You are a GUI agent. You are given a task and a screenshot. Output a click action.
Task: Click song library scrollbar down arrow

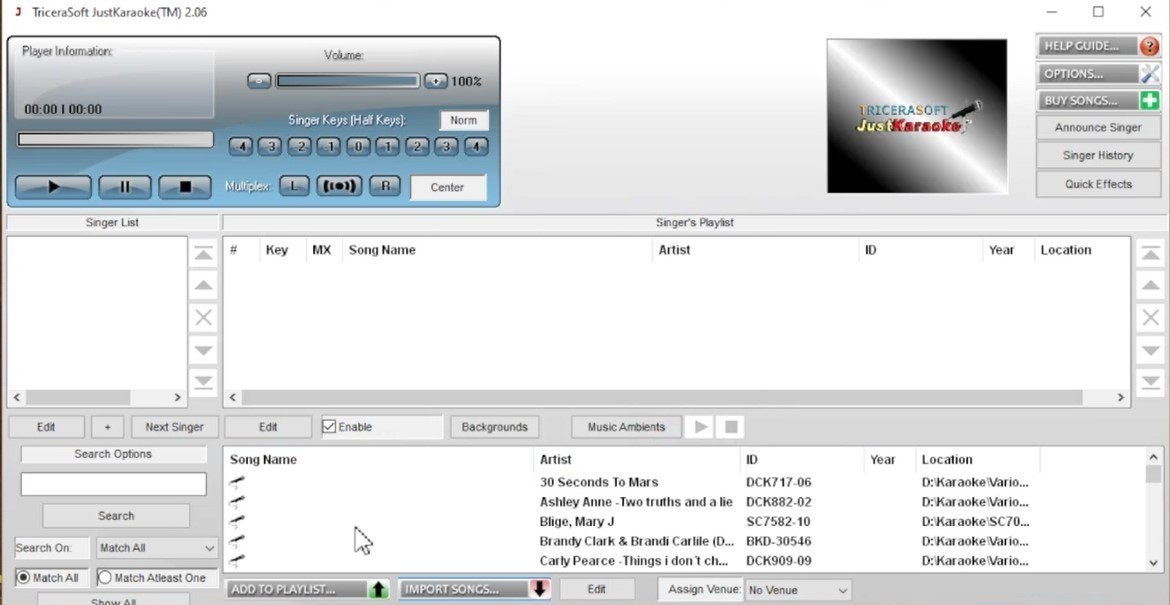click(1154, 563)
